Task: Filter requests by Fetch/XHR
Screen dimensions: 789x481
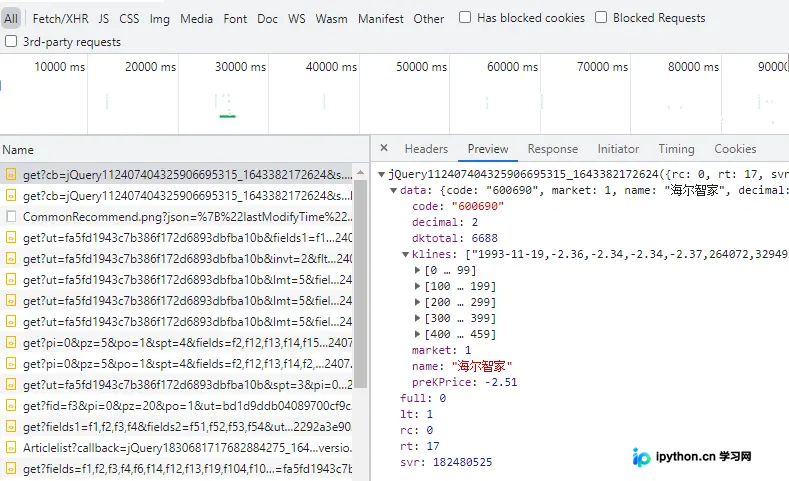Action: [x=60, y=19]
